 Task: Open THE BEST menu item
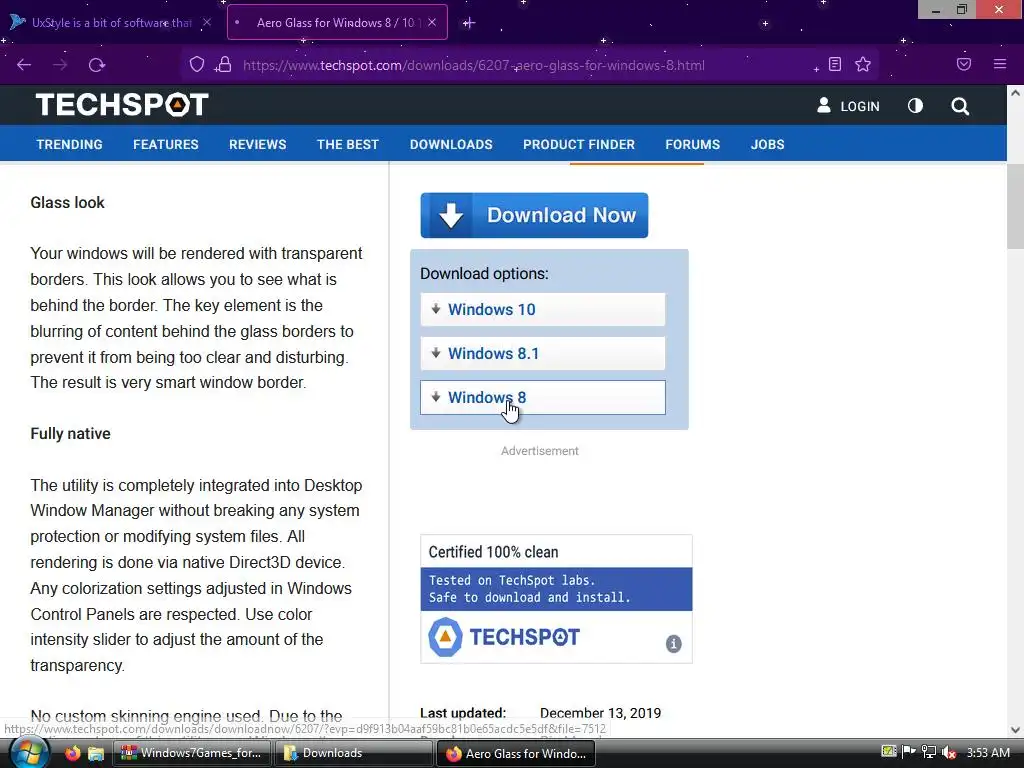[x=347, y=144]
